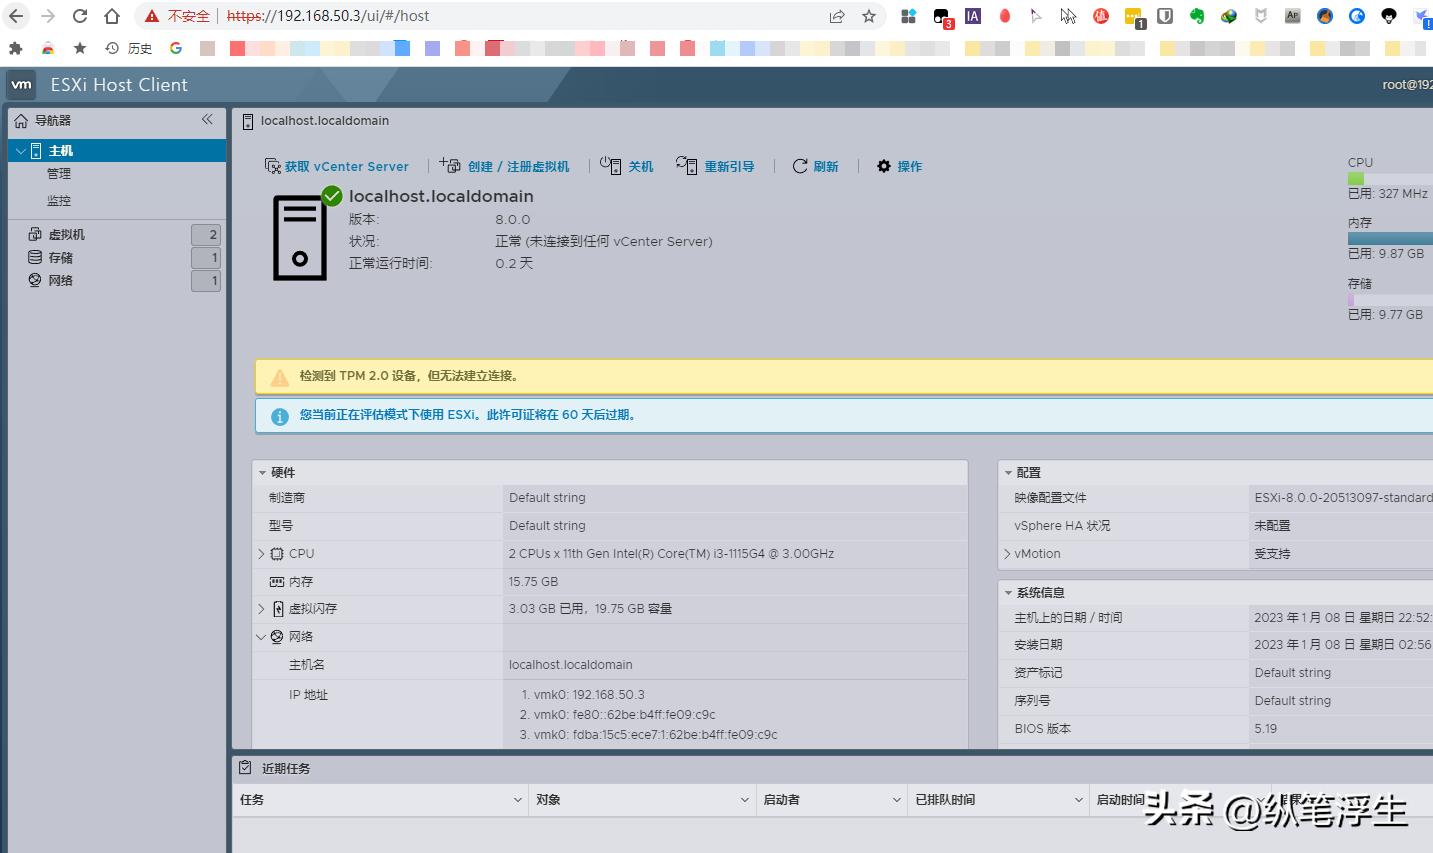
Task: Open the 存储 section in the navigator
Action: coord(59,257)
